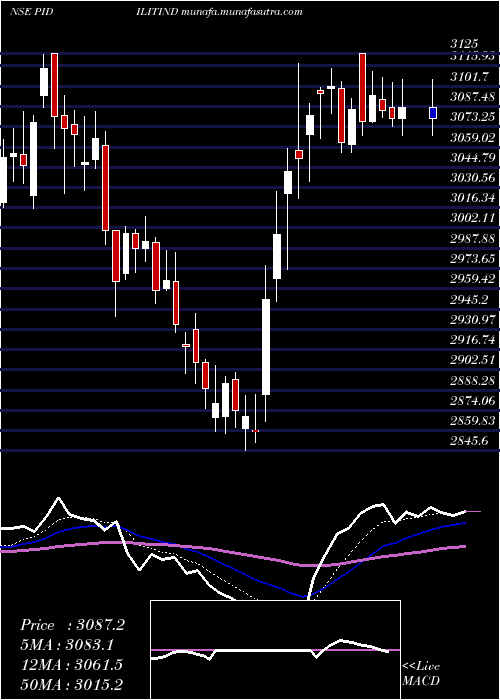Select the 2959.42 price axis label
The height and width of the screenshot is (700, 500).
pyautogui.click(x=472, y=279)
